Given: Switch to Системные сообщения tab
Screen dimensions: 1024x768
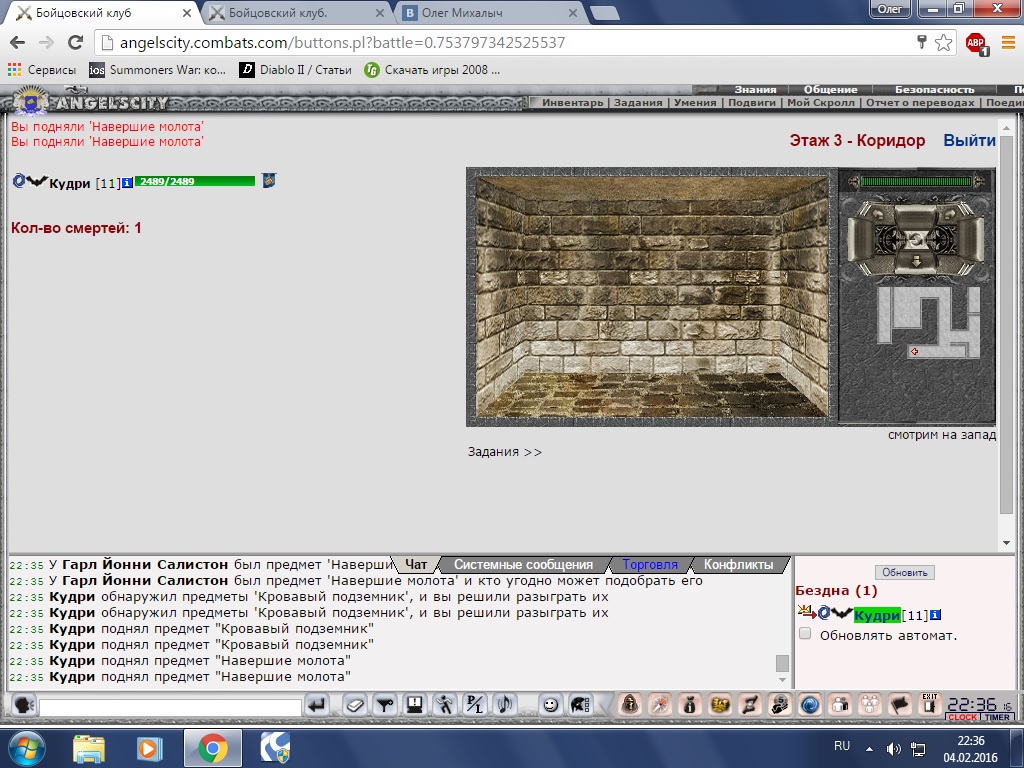Looking at the screenshot, I should (523, 564).
